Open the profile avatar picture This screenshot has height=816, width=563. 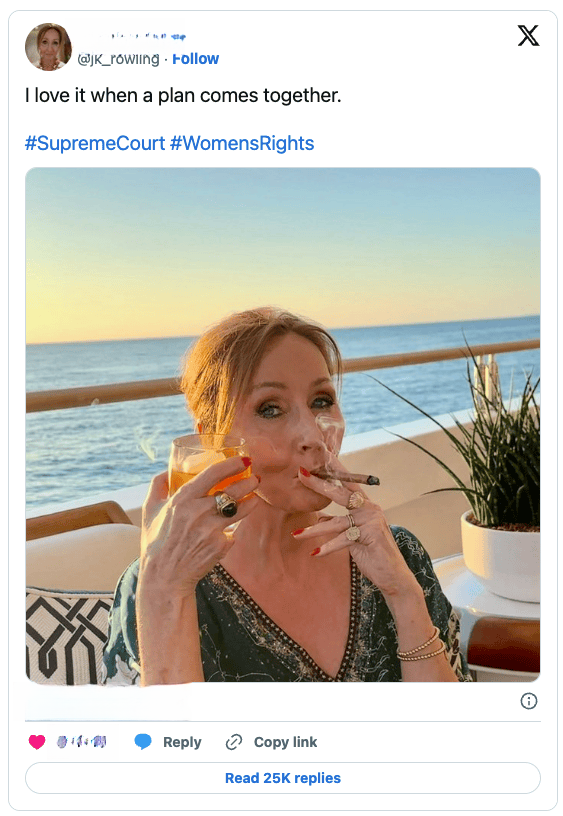[48, 46]
